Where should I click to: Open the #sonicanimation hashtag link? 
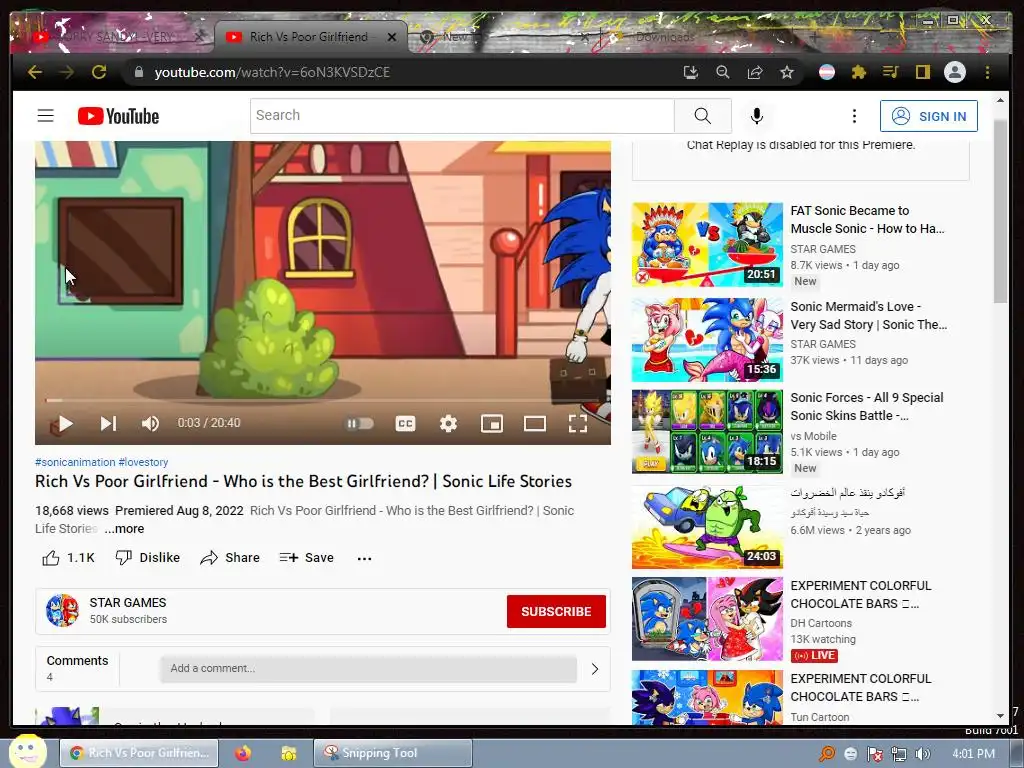pyautogui.click(x=75, y=462)
